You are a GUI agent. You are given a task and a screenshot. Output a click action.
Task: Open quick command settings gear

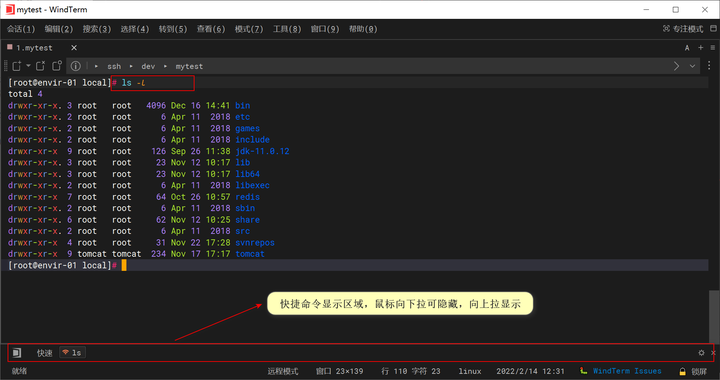(701, 352)
